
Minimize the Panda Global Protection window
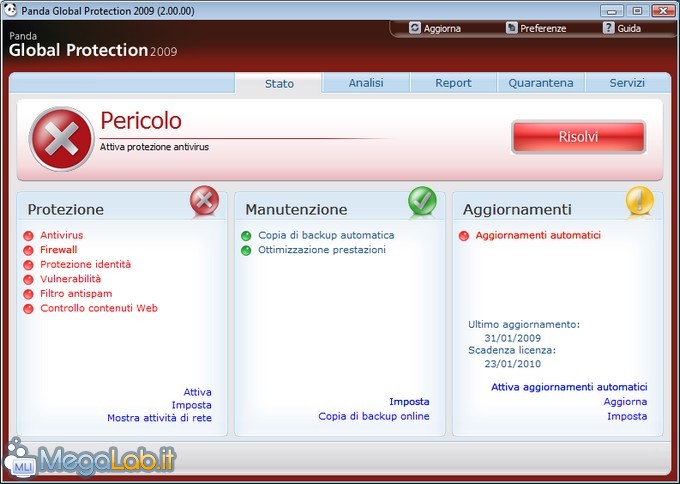click(x=612, y=10)
